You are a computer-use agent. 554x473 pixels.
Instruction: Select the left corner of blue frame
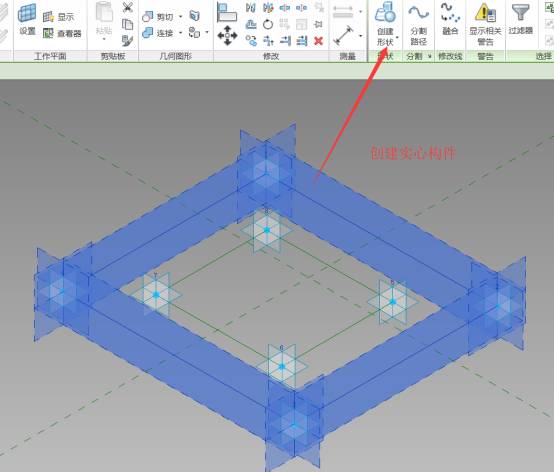coord(63,292)
